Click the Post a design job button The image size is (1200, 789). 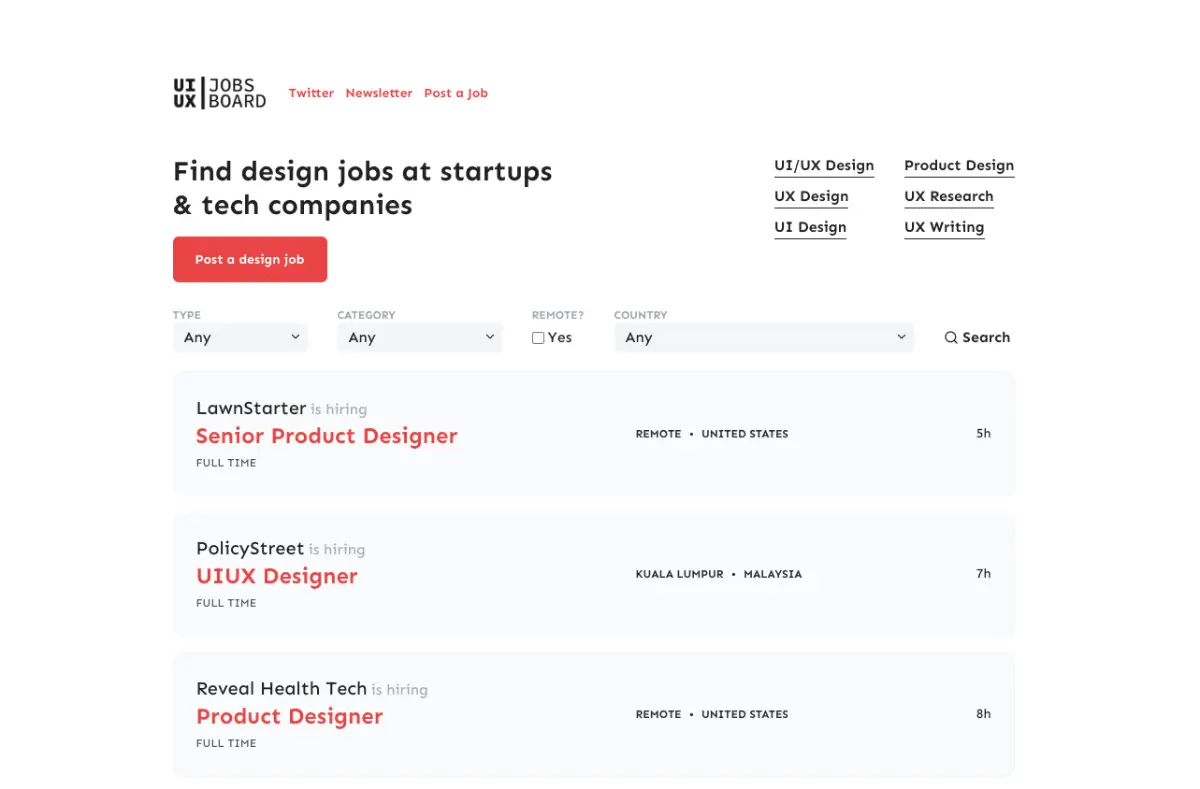pos(249,259)
